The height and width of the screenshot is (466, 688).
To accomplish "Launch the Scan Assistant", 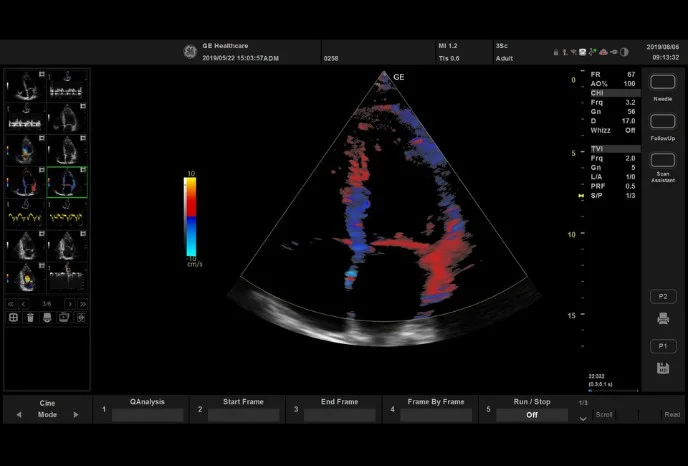I will coord(662,160).
